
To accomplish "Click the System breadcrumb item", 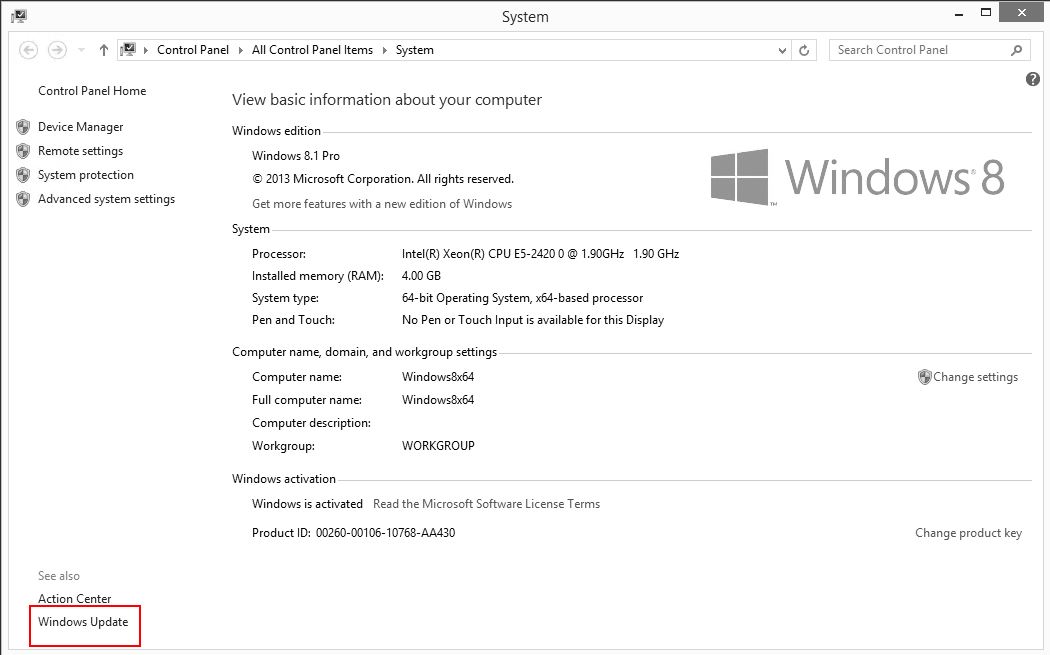I will (415, 50).
